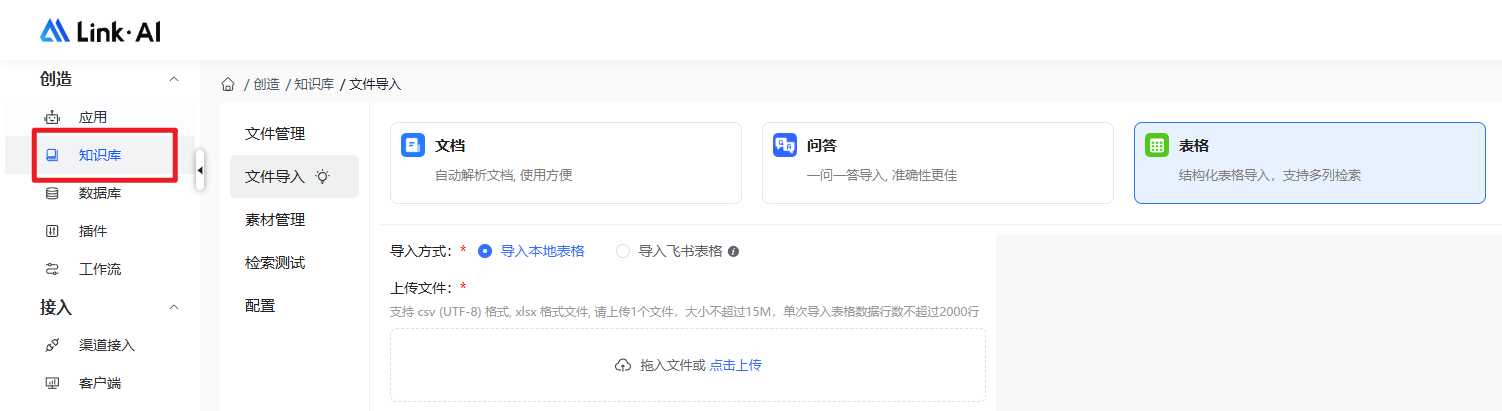Screen dimensions: 1502x411
Task: Open 应用 in the sidebar
Action: [x=100, y=117]
